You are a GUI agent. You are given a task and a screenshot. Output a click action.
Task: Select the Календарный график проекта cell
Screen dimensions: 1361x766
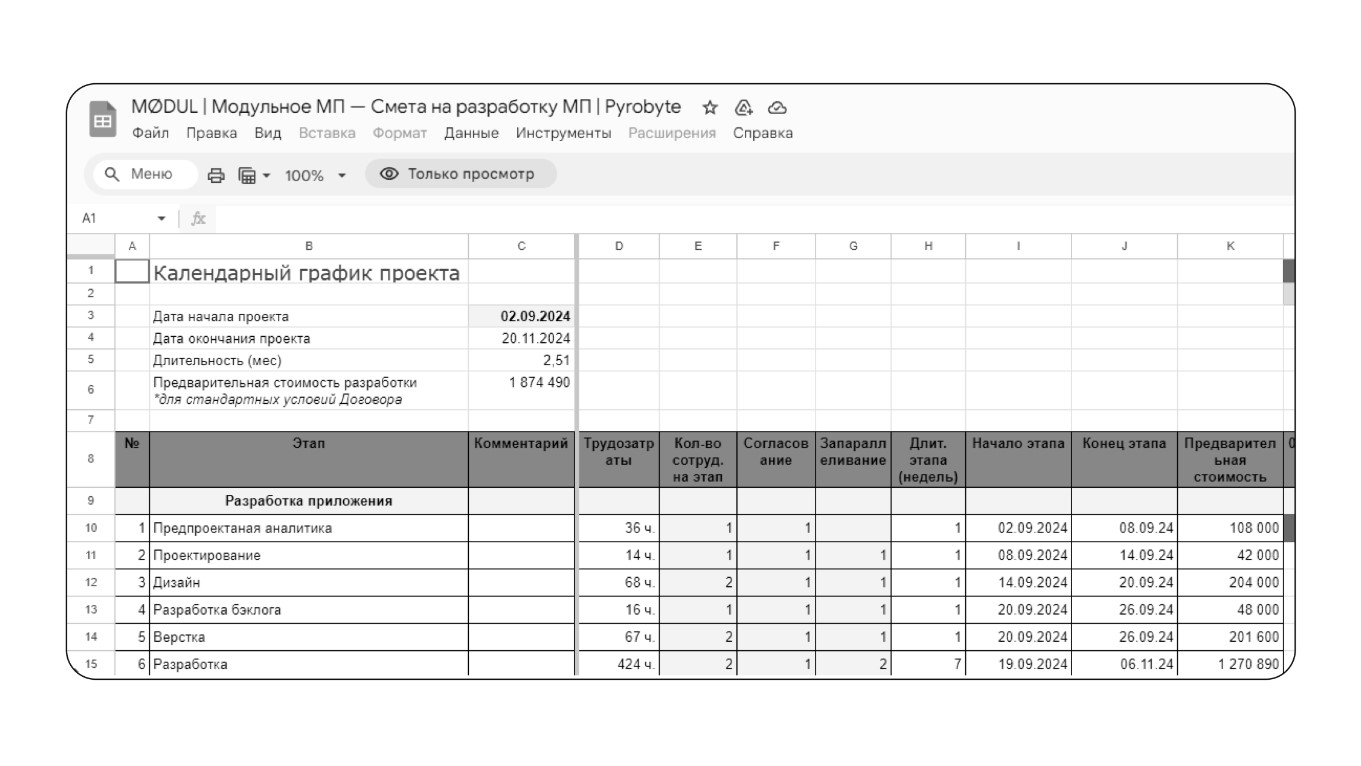point(308,272)
